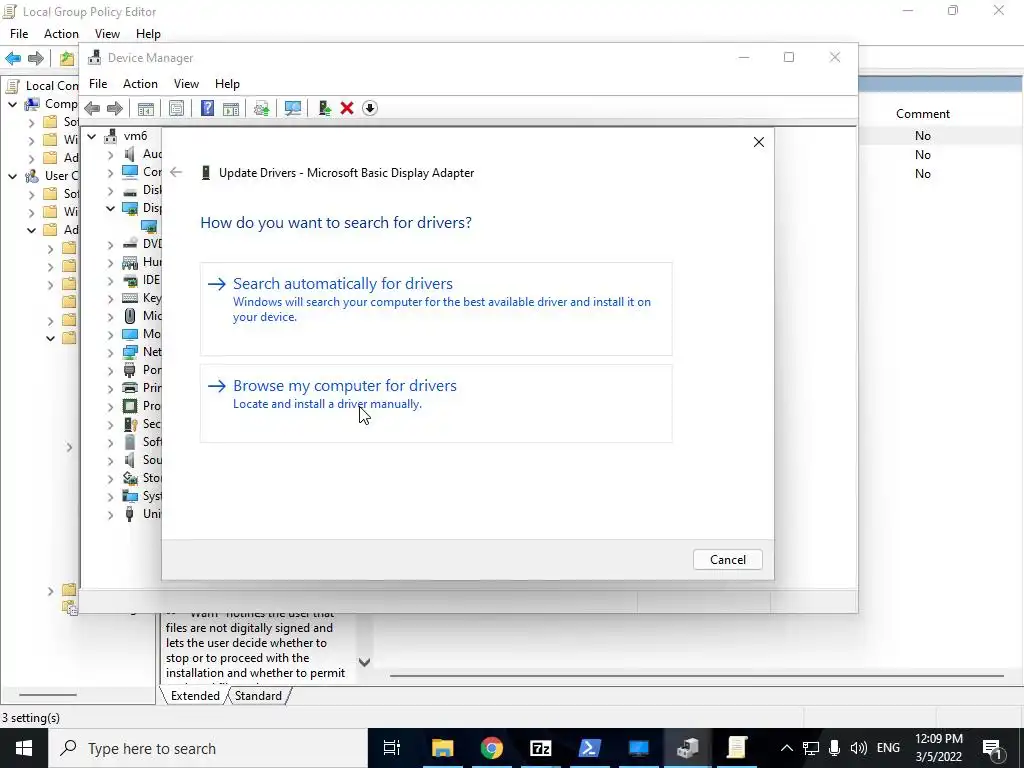Viewport: 1024px width, 768px height.
Task: Open Group Policy Editor File menu
Action: click(x=19, y=34)
